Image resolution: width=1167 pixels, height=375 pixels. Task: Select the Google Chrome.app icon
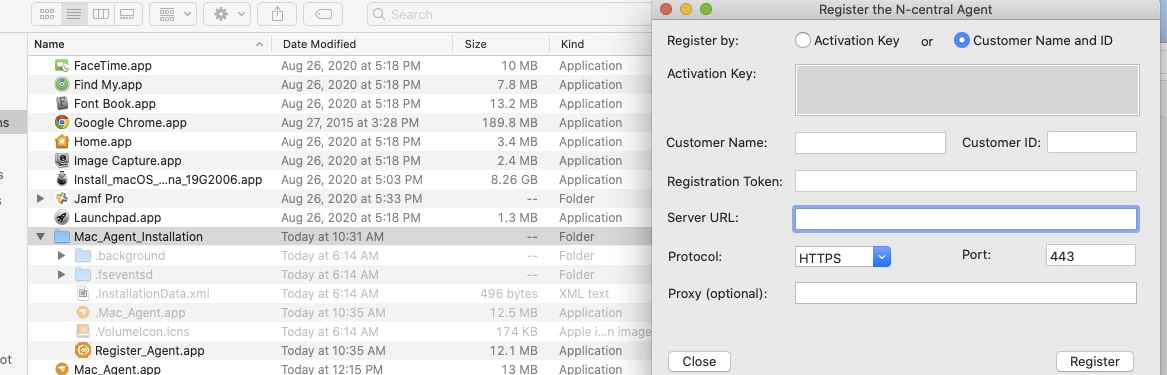(63, 123)
